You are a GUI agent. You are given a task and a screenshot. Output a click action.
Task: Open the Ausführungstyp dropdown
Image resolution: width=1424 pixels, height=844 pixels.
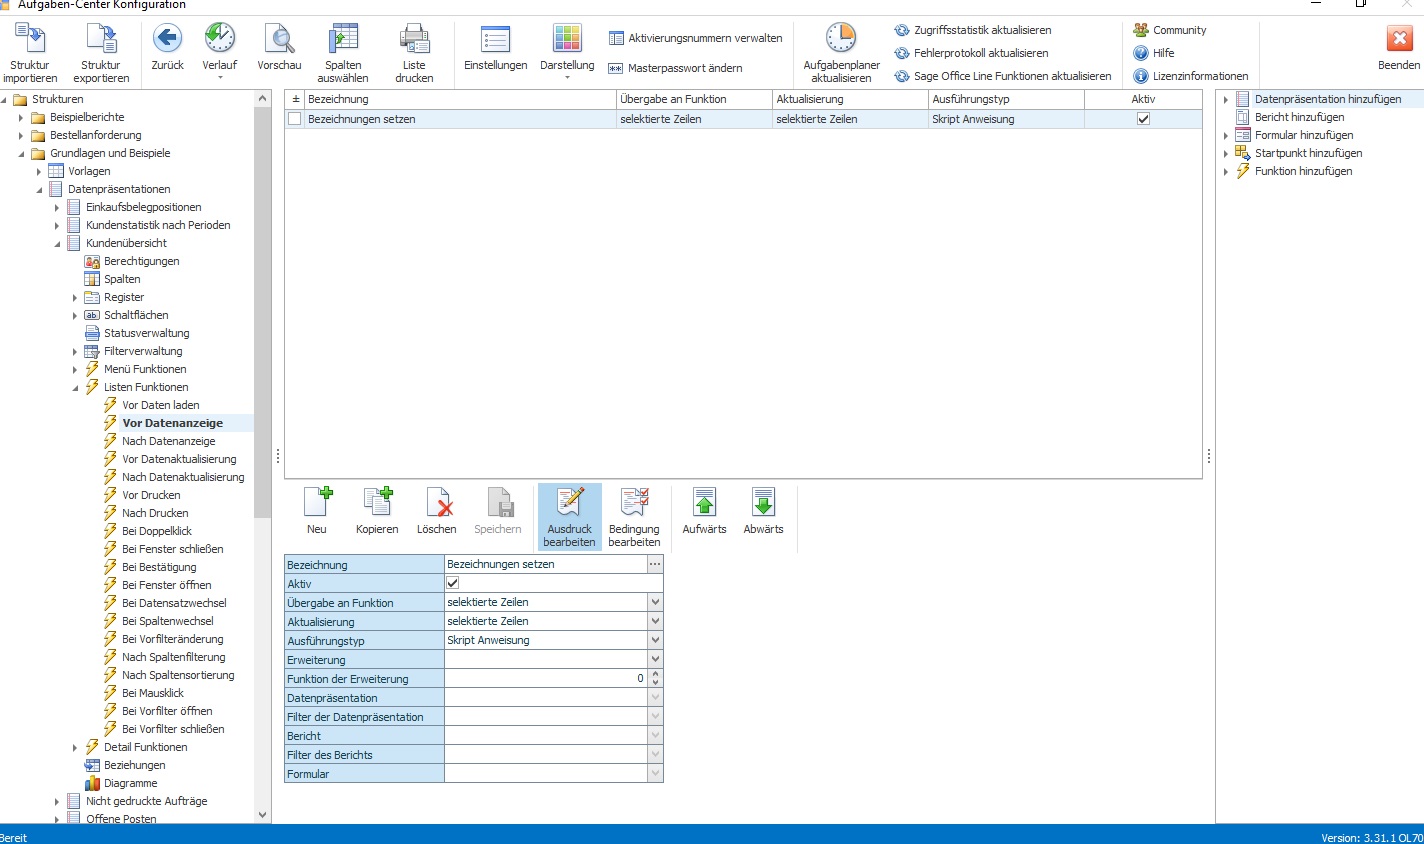(655, 640)
